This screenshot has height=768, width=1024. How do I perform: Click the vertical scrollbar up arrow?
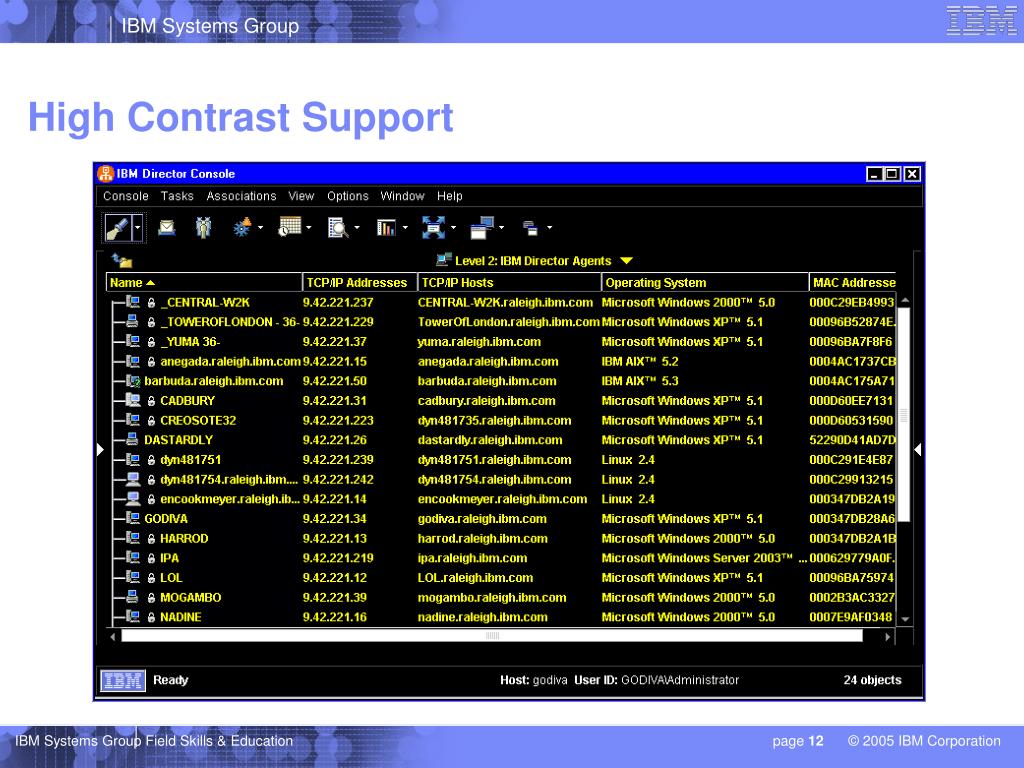coord(905,300)
